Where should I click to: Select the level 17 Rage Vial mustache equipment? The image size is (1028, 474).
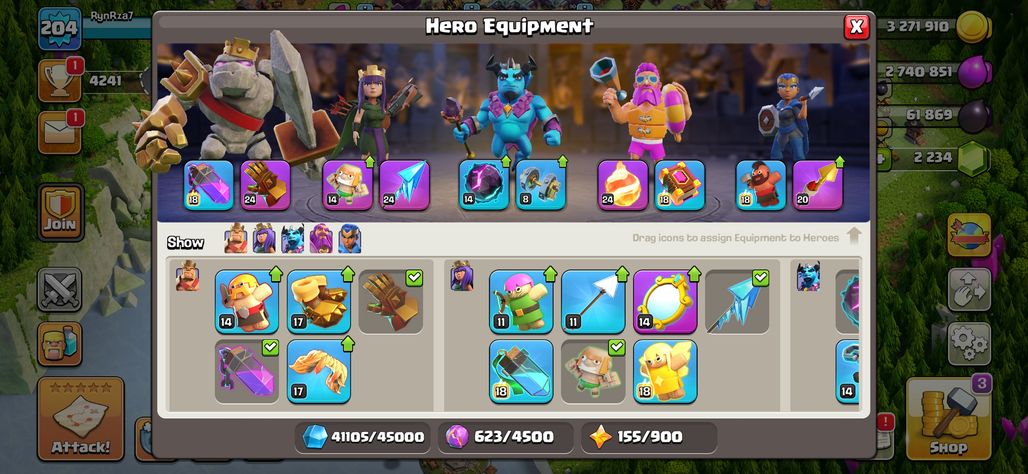[319, 371]
